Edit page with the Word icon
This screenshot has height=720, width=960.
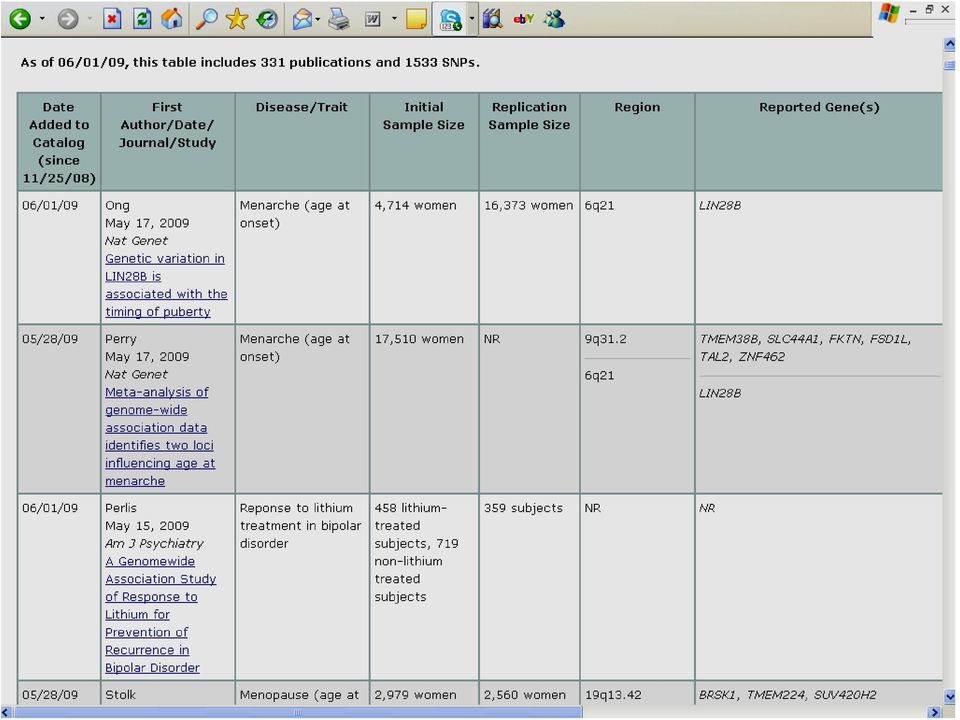tap(372, 20)
